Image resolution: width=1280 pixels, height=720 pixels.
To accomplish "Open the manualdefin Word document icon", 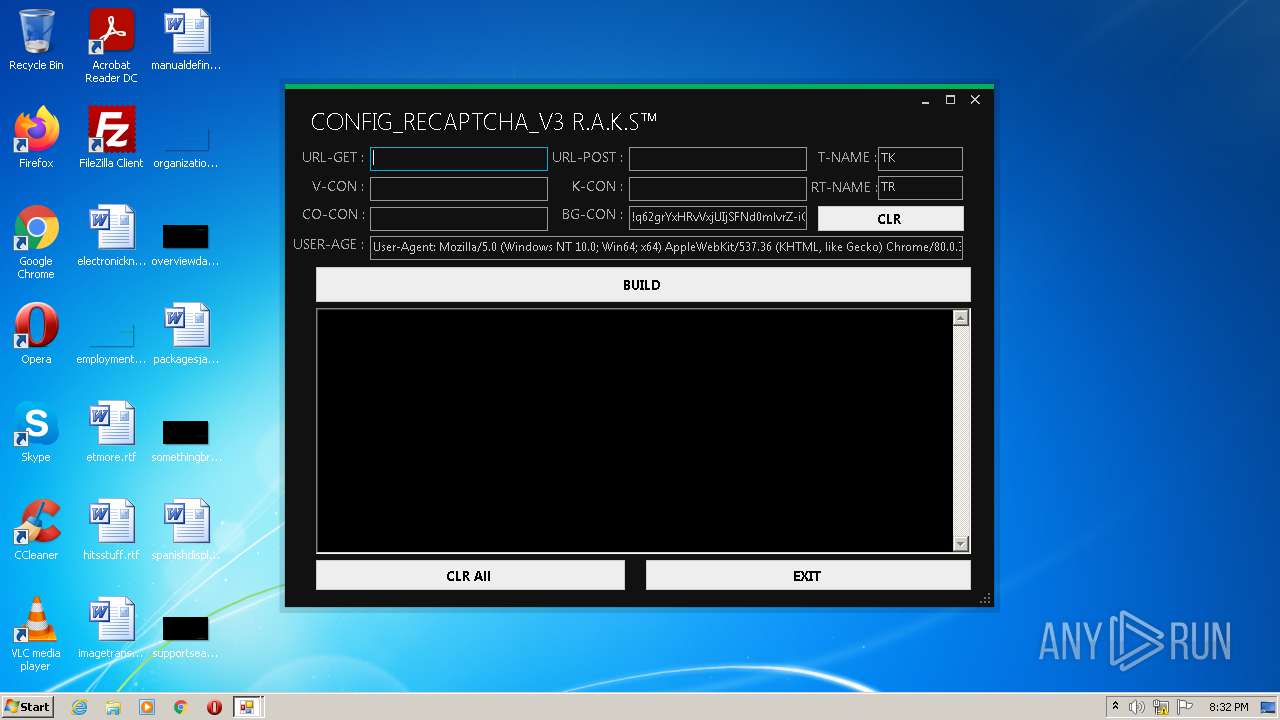I will tap(186, 40).
